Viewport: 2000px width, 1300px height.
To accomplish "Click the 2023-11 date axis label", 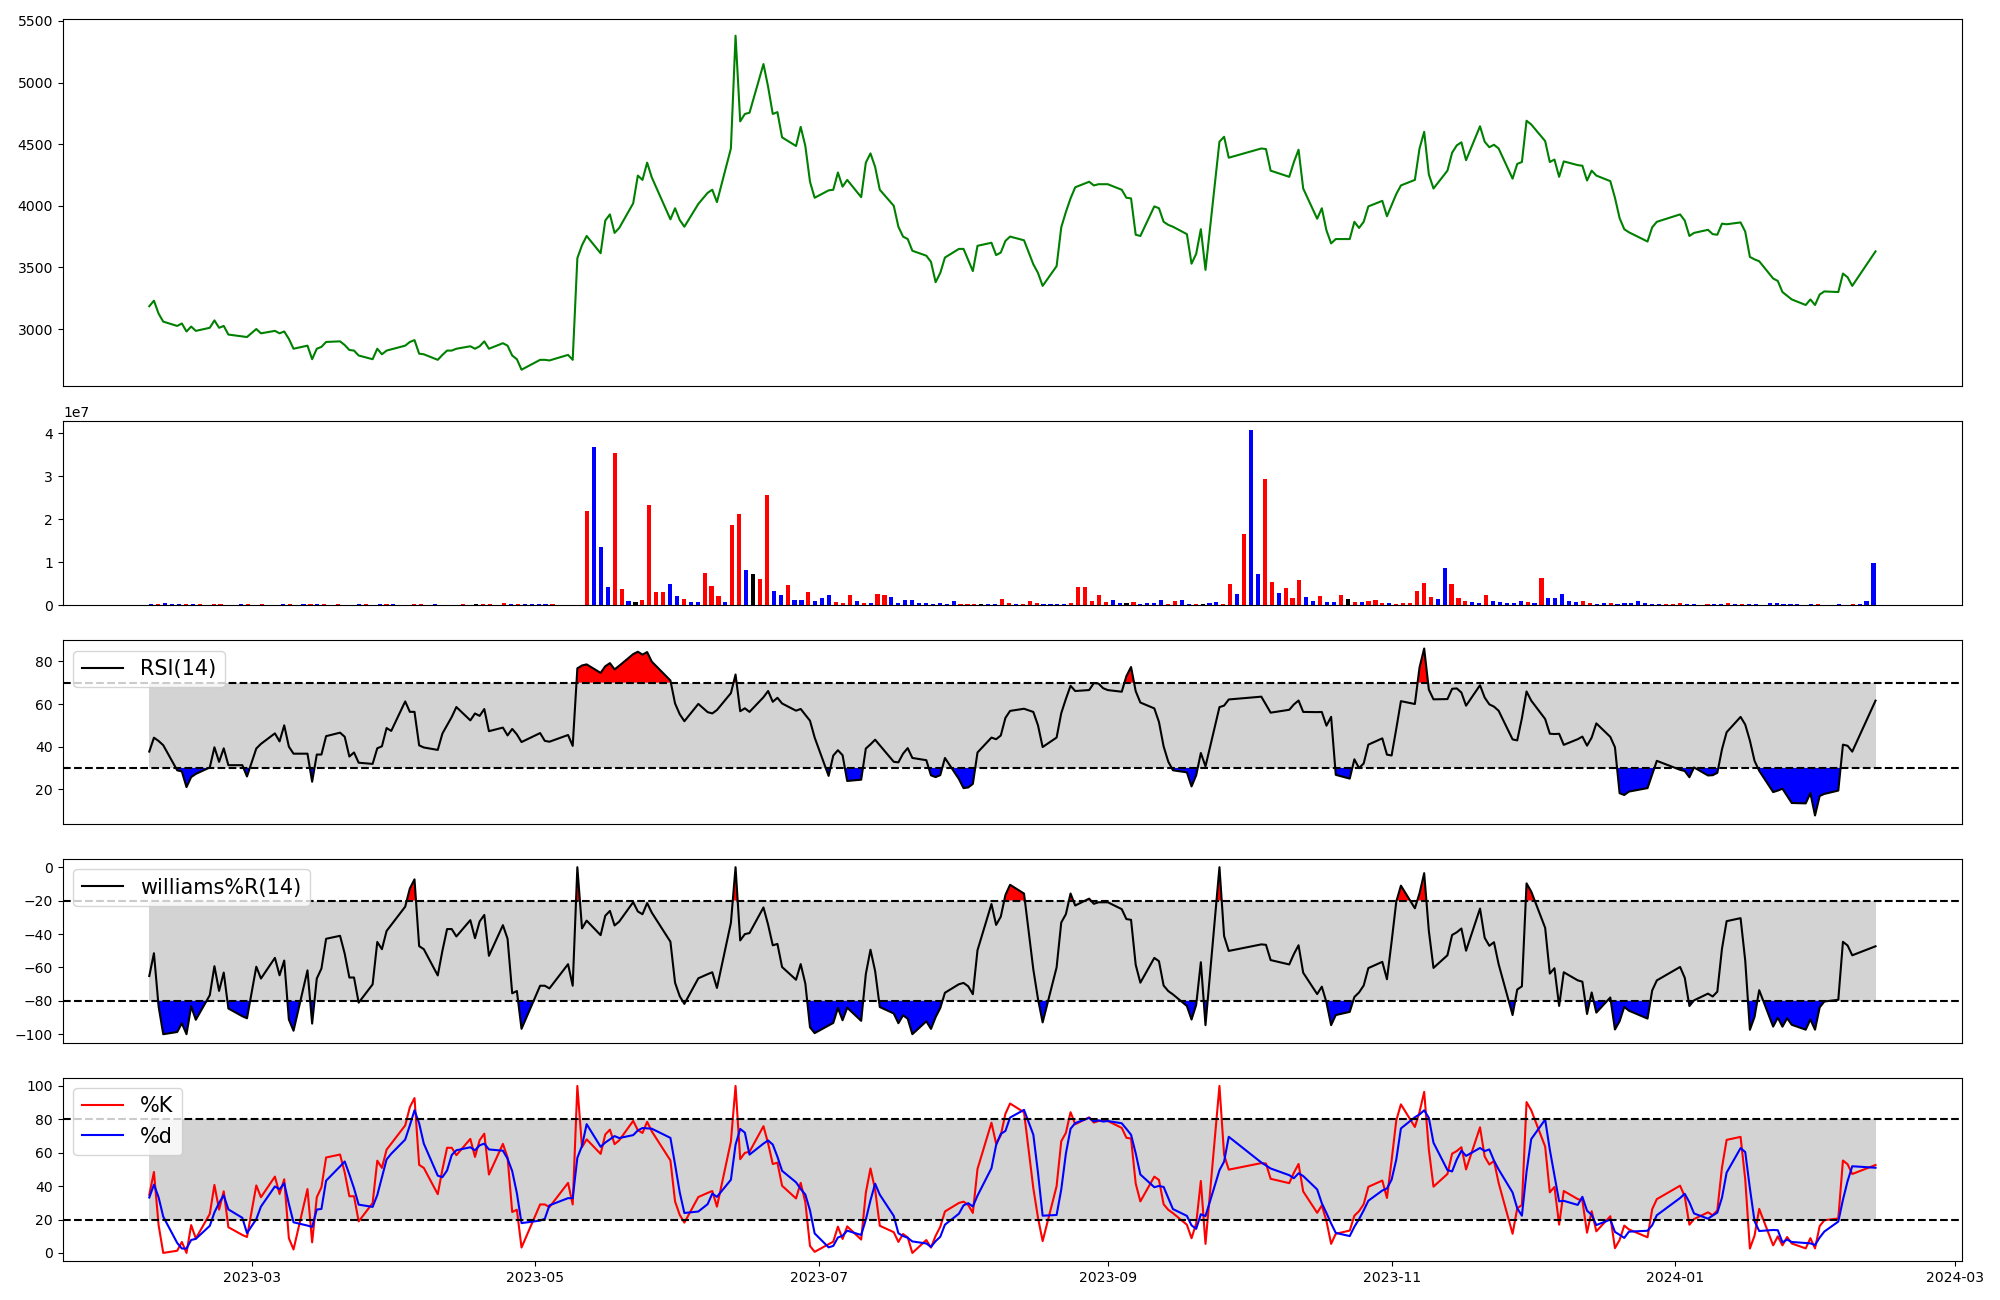I will tap(1392, 1277).
